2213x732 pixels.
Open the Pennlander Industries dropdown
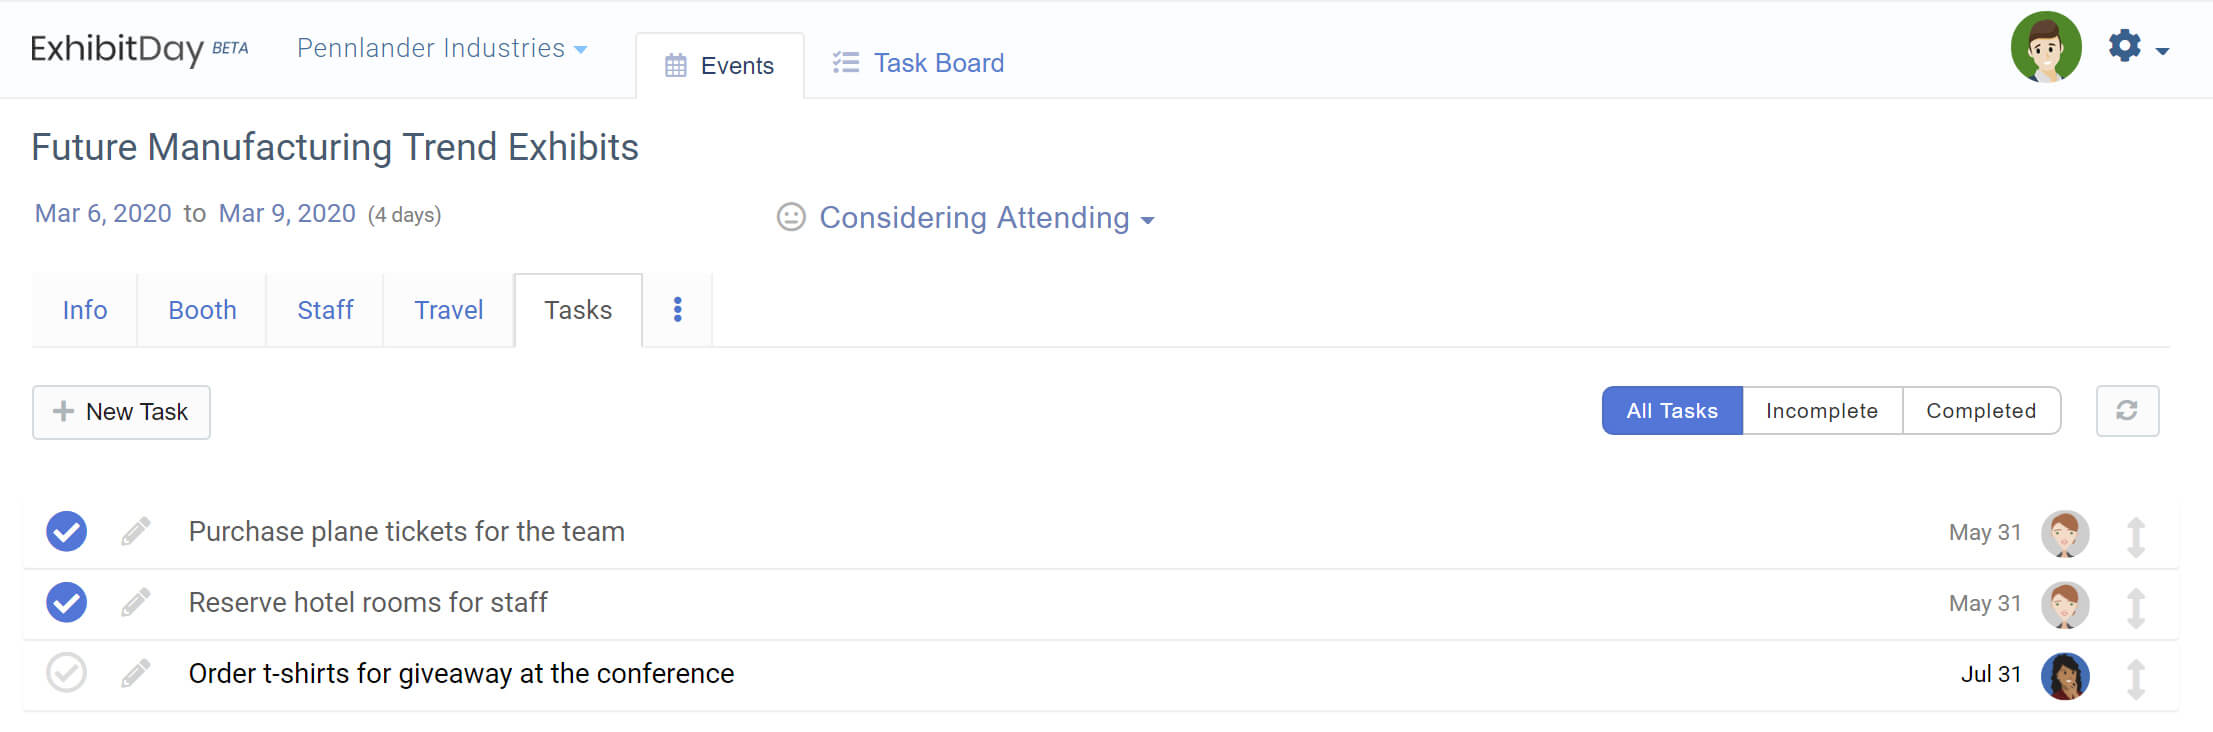click(x=442, y=48)
